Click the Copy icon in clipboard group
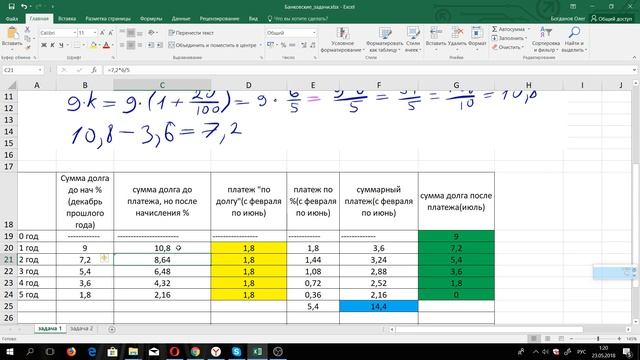This screenshot has height=360, width=640. tap(27, 38)
